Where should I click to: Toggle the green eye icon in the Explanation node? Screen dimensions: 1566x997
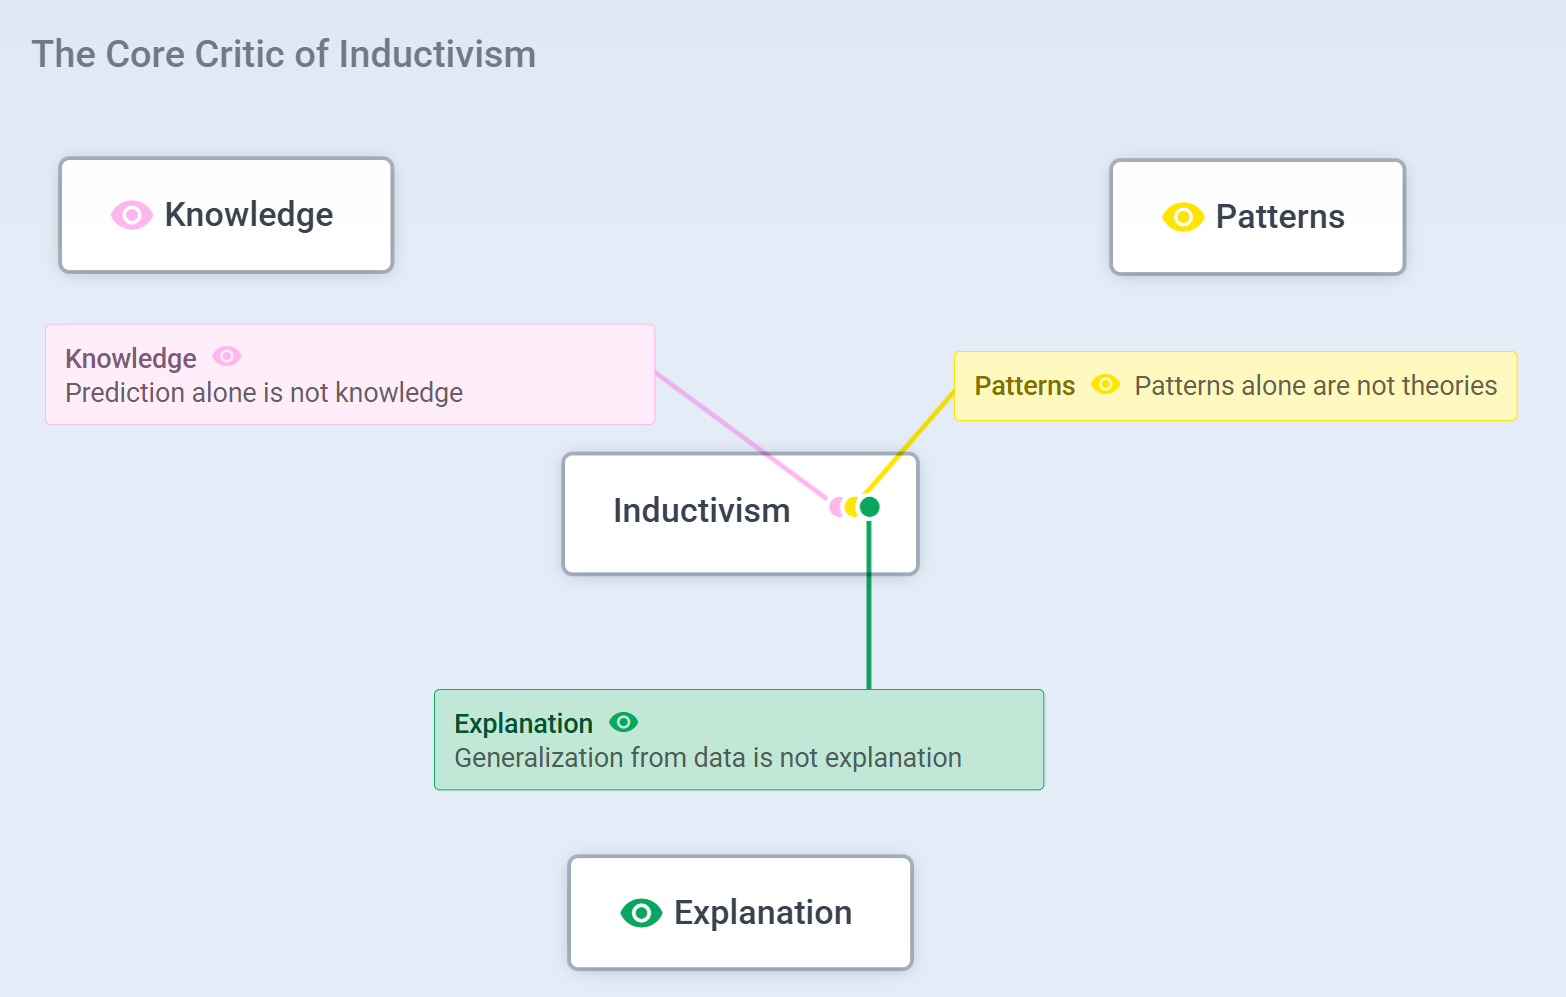click(x=641, y=913)
